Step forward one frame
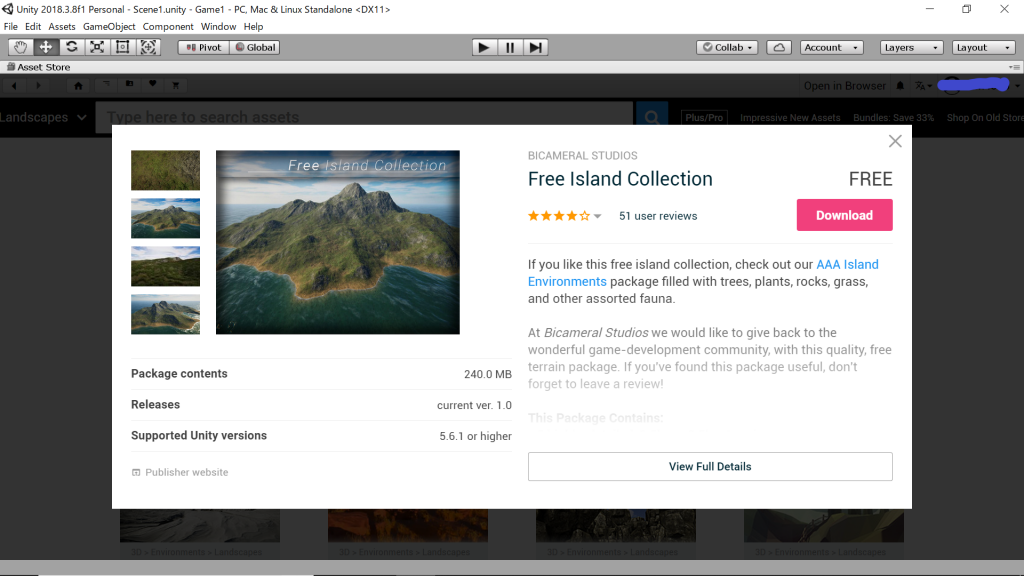1024x576 pixels. coord(536,47)
